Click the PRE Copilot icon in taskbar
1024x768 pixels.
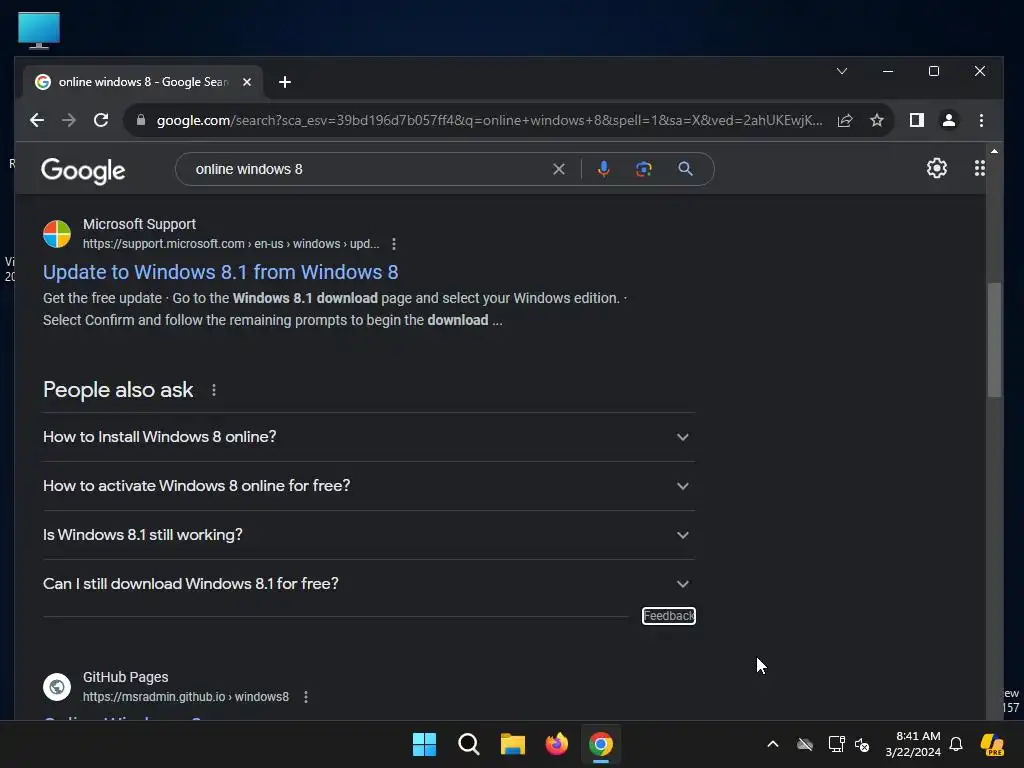[993, 744]
